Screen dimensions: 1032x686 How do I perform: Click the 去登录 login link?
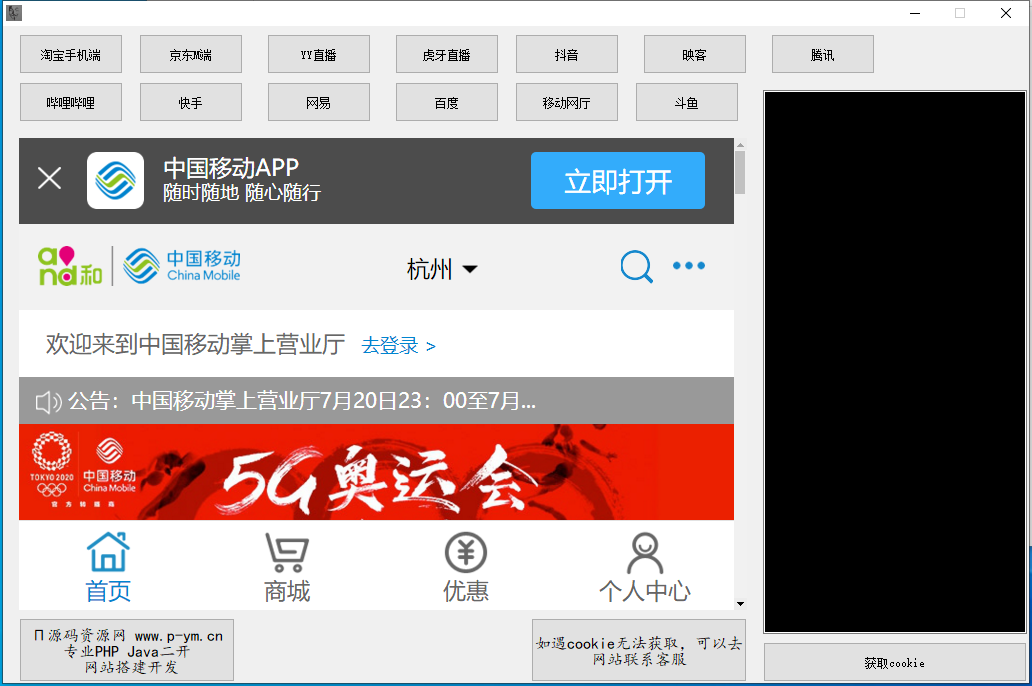coord(398,346)
